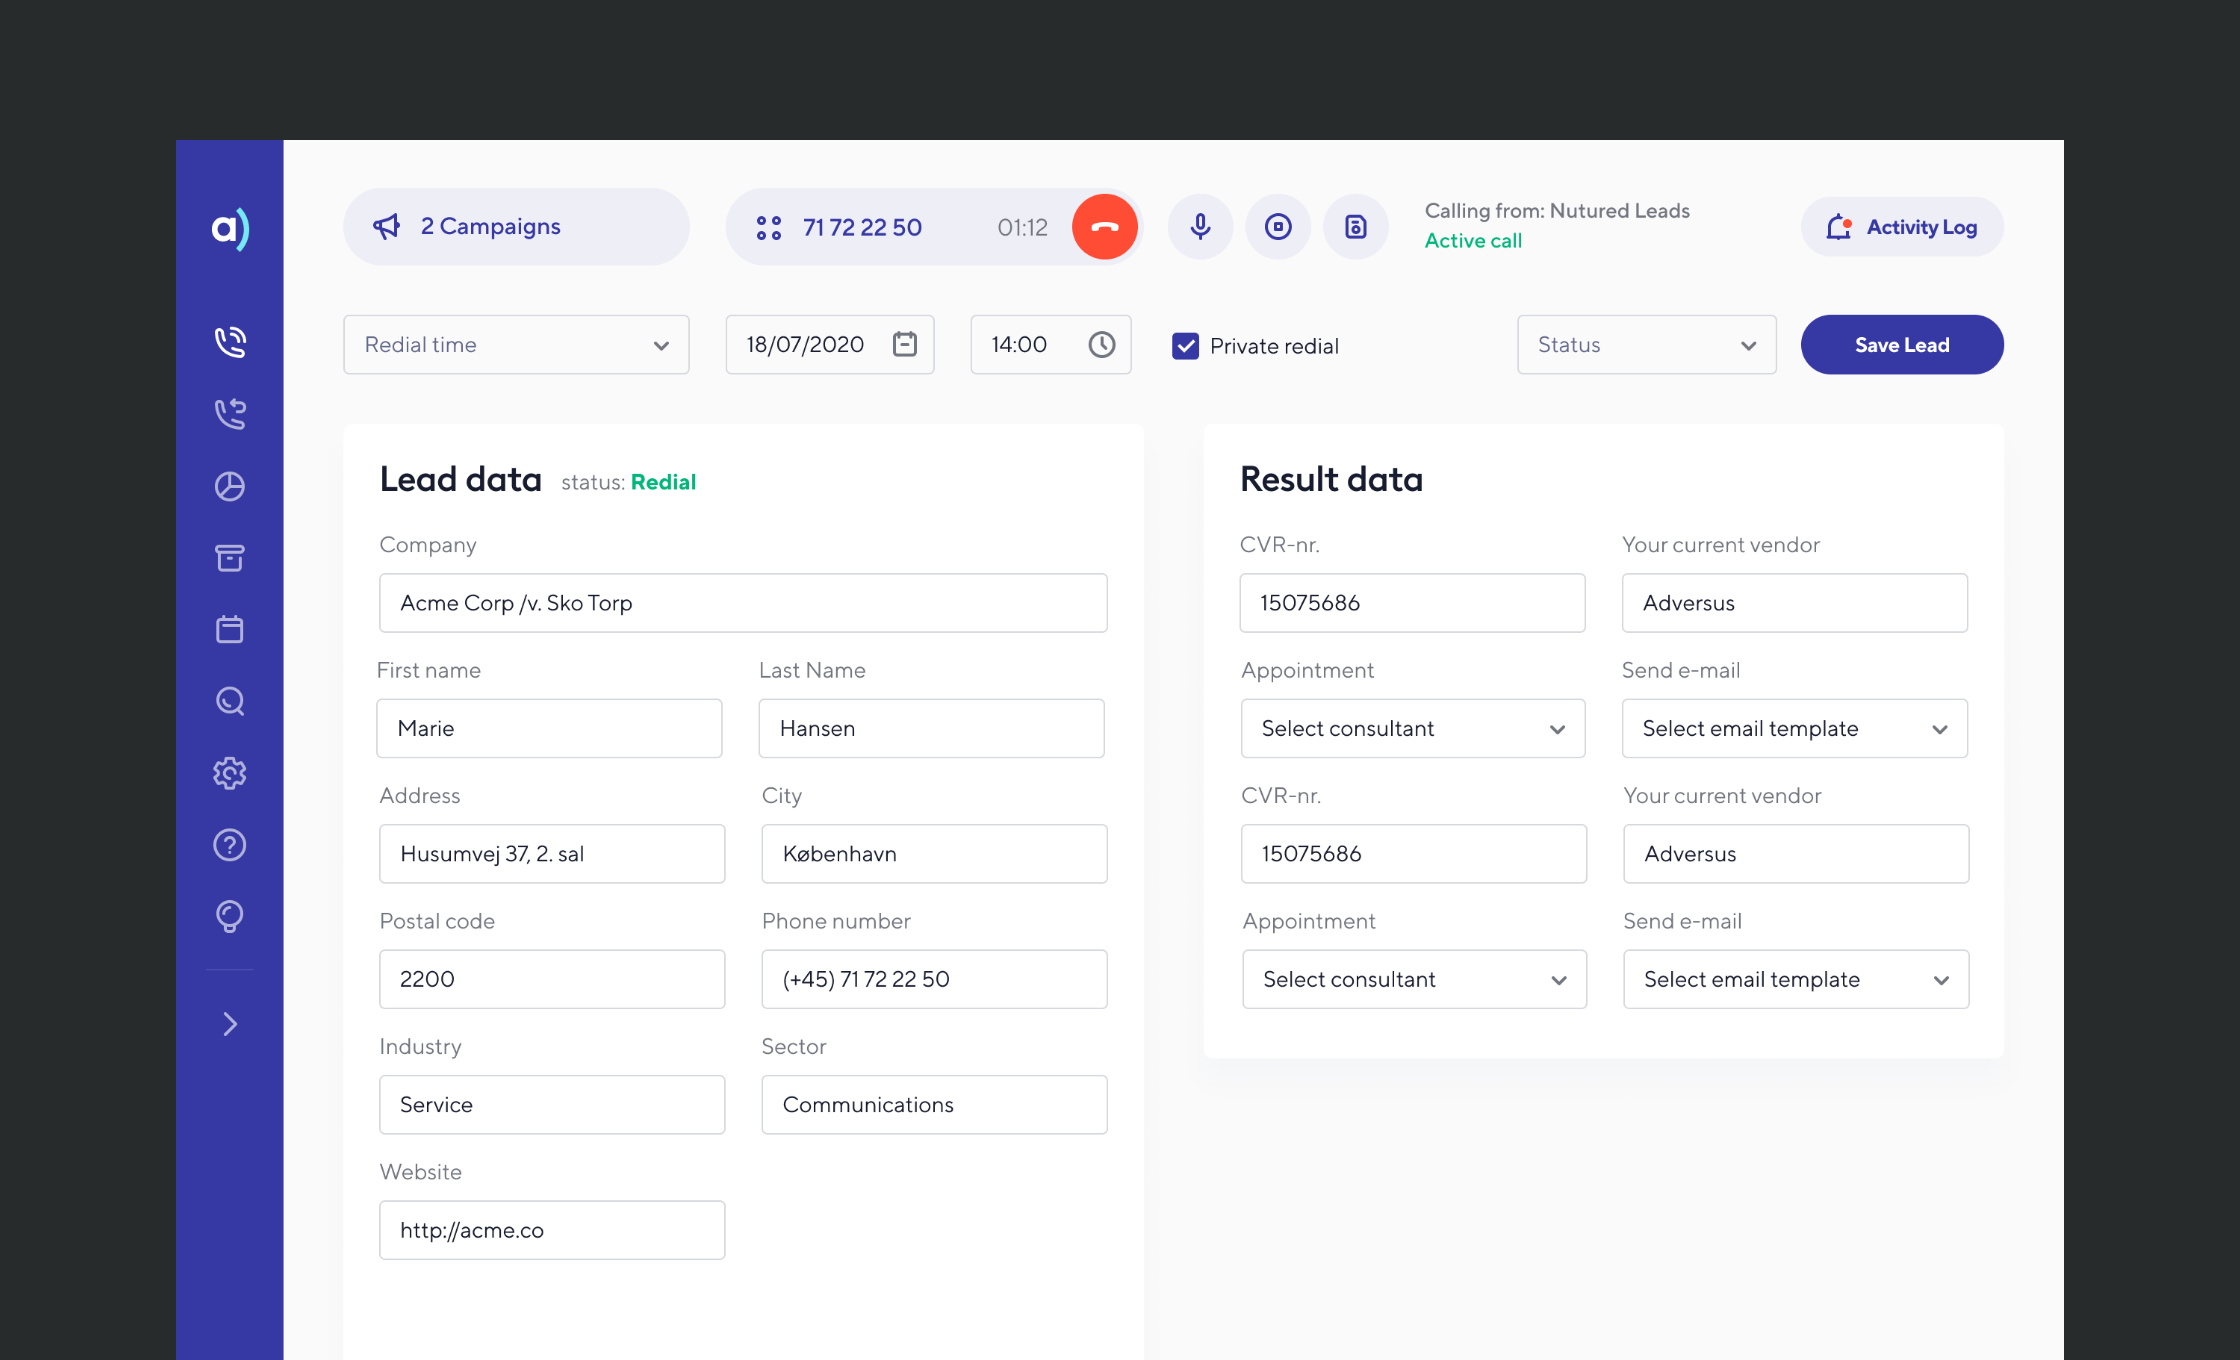Click the clipboard notes icon button
Screen dimensions: 2240x1360
coord(1356,227)
